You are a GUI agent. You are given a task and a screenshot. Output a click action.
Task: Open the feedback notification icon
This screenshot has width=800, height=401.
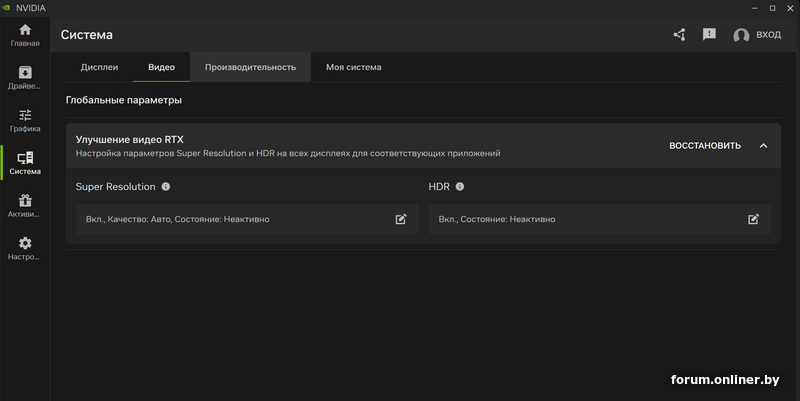pyautogui.click(x=709, y=35)
